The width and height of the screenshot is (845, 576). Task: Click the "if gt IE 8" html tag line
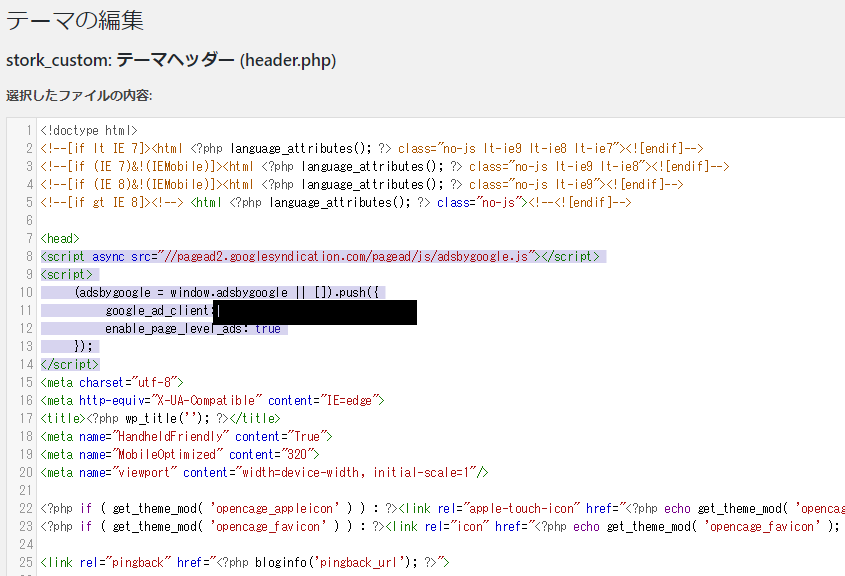click(x=336, y=203)
